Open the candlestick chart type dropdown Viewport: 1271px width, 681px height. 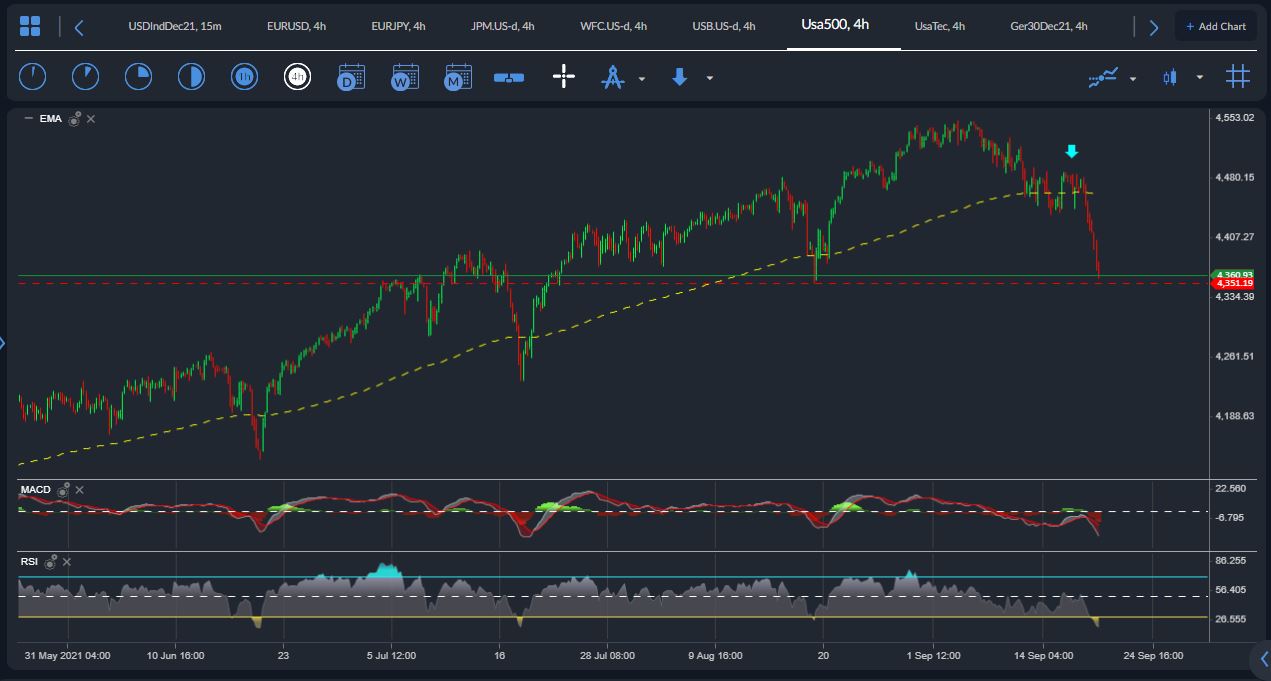pyautogui.click(x=1199, y=78)
